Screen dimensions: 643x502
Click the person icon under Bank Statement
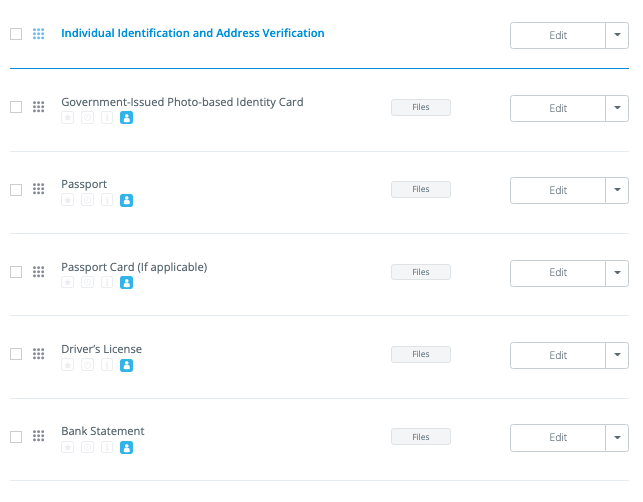127,447
